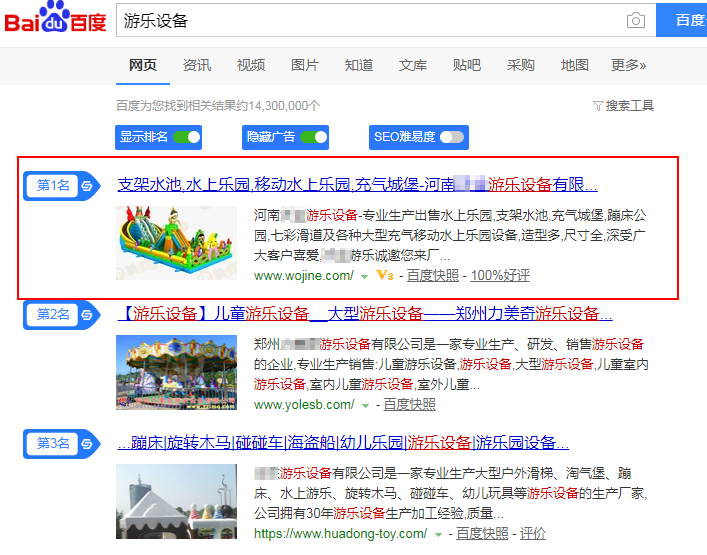Viewport: 707px width, 555px height.
Task: Click the search input containing 游乐设备
Action: [370, 21]
